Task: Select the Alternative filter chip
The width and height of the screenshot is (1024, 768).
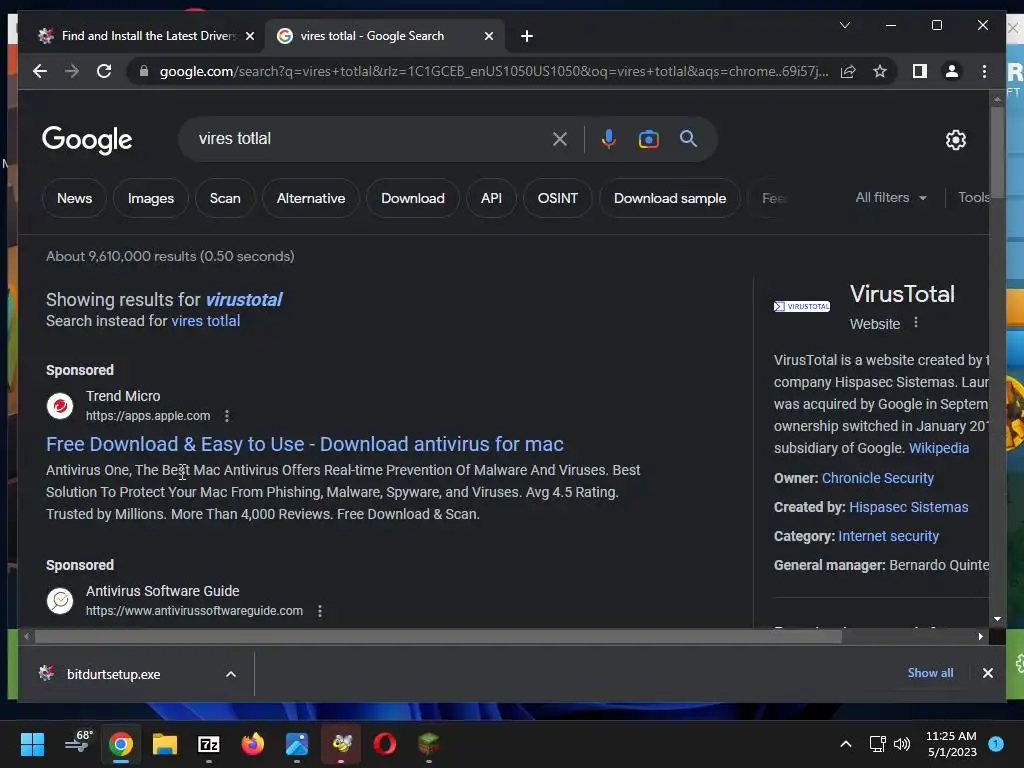Action: 311,198
